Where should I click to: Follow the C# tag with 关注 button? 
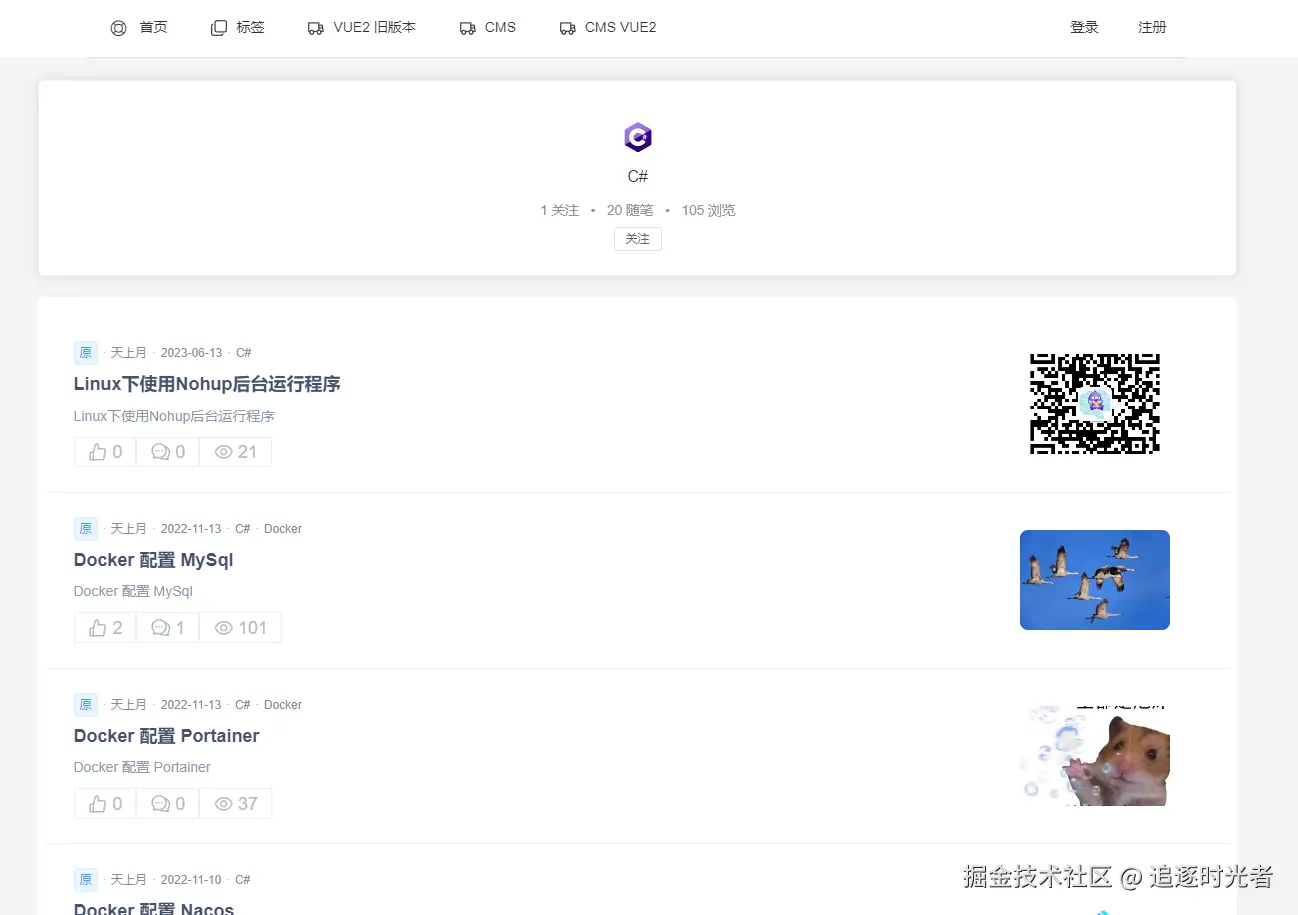click(x=638, y=239)
